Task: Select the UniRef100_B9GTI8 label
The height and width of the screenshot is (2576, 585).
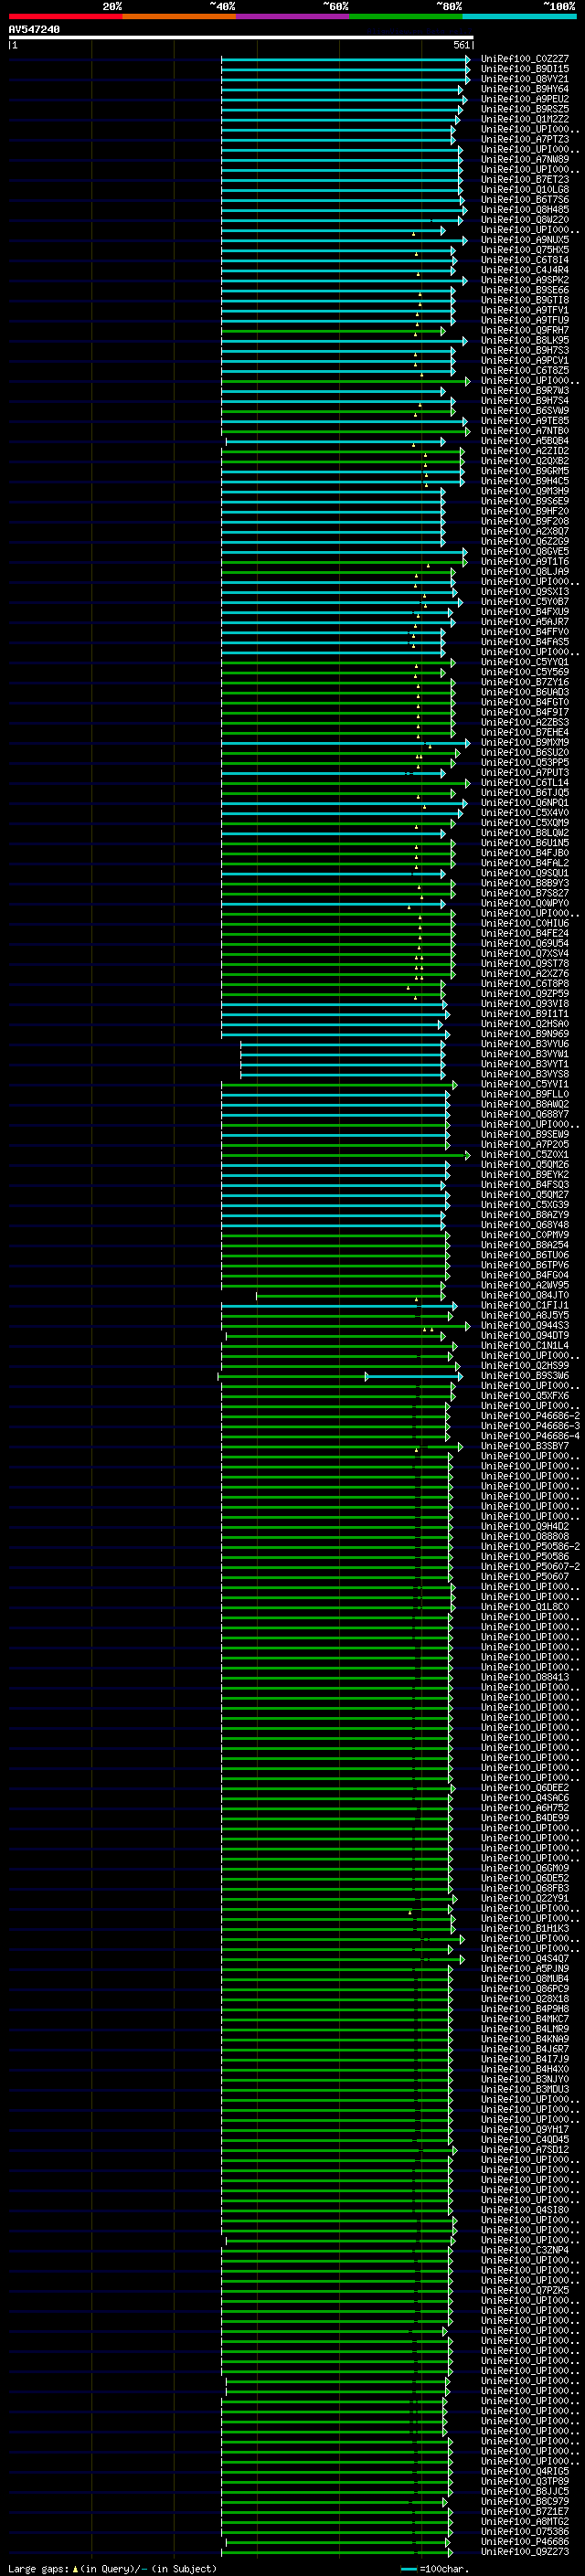Action: tap(525, 300)
